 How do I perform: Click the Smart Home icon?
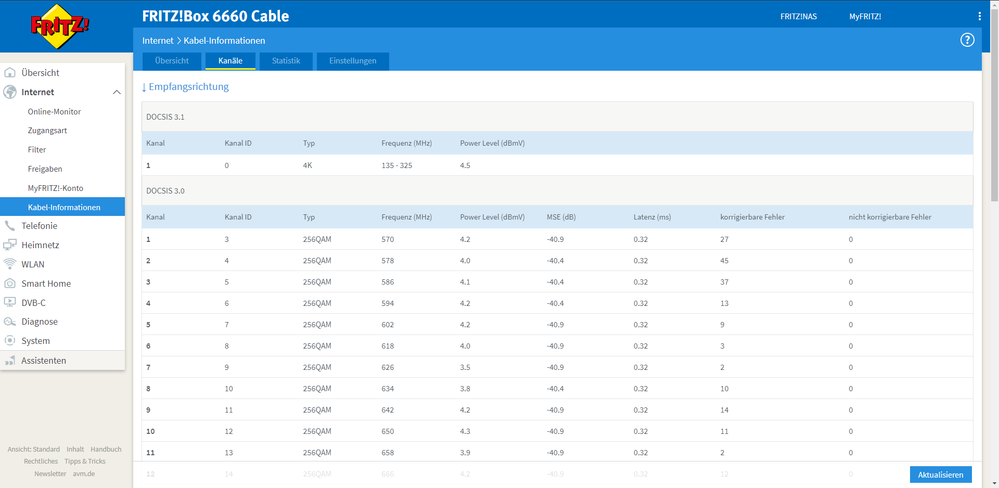pos(11,284)
